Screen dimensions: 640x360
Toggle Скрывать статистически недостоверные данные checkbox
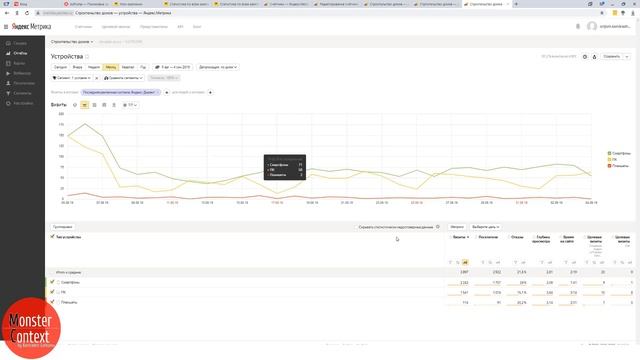(x=356, y=227)
